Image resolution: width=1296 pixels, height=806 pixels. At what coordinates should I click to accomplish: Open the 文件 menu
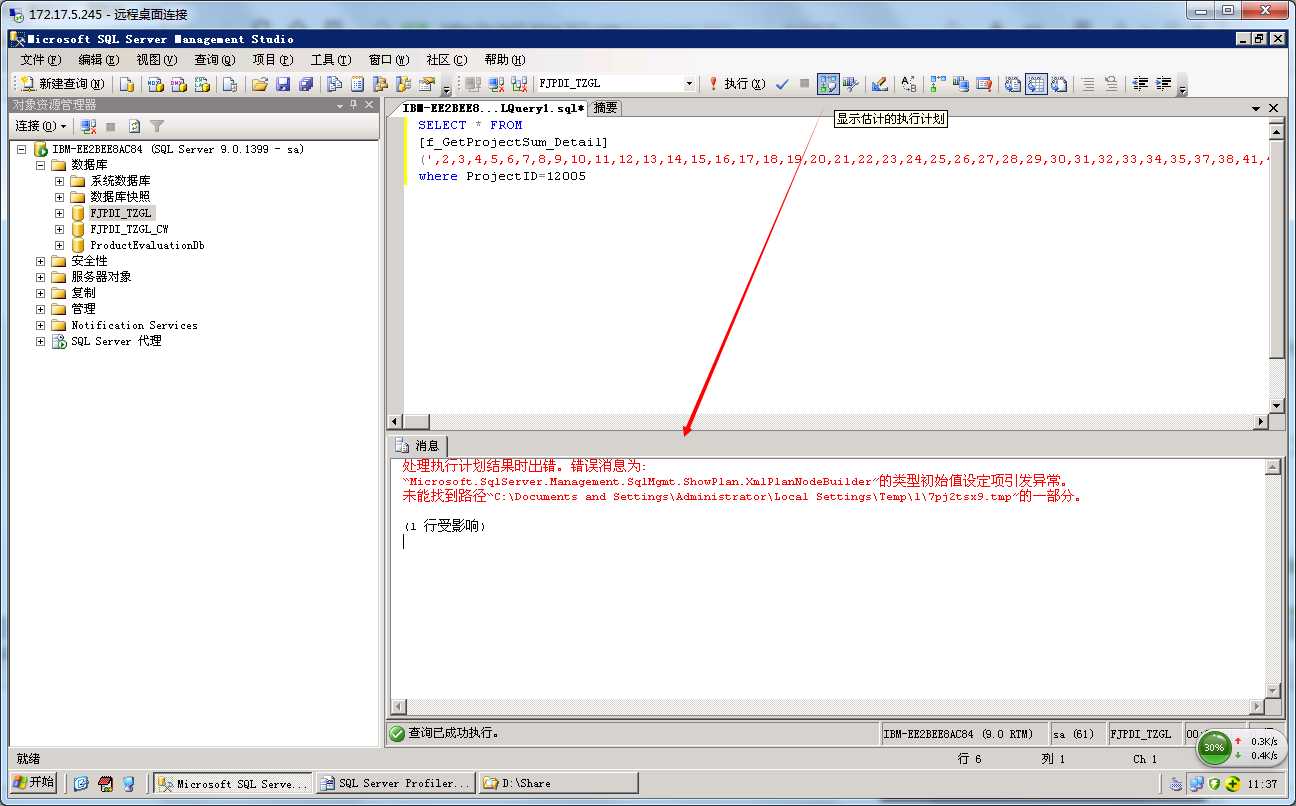pyautogui.click(x=41, y=59)
